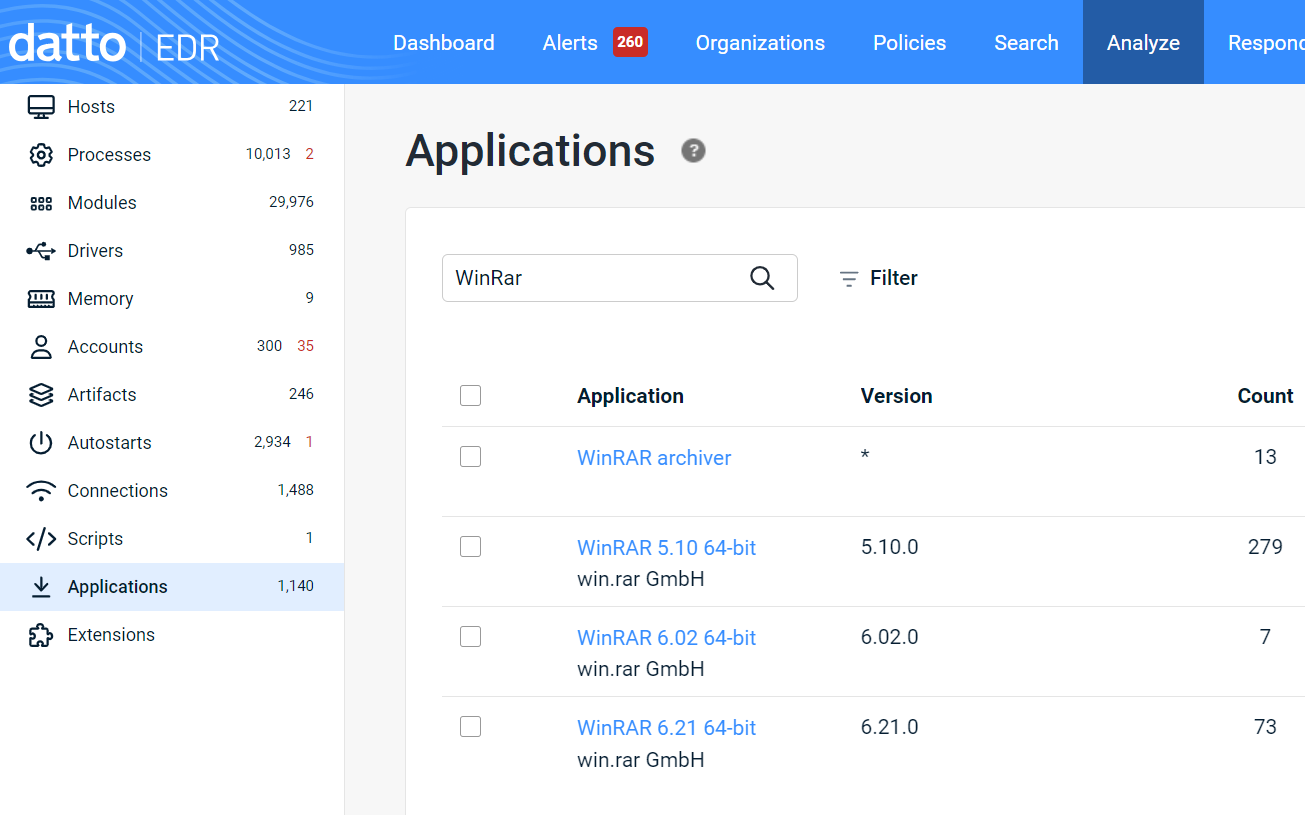
Task: Click the 260 alerts badge
Action: (x=630, y=42)
